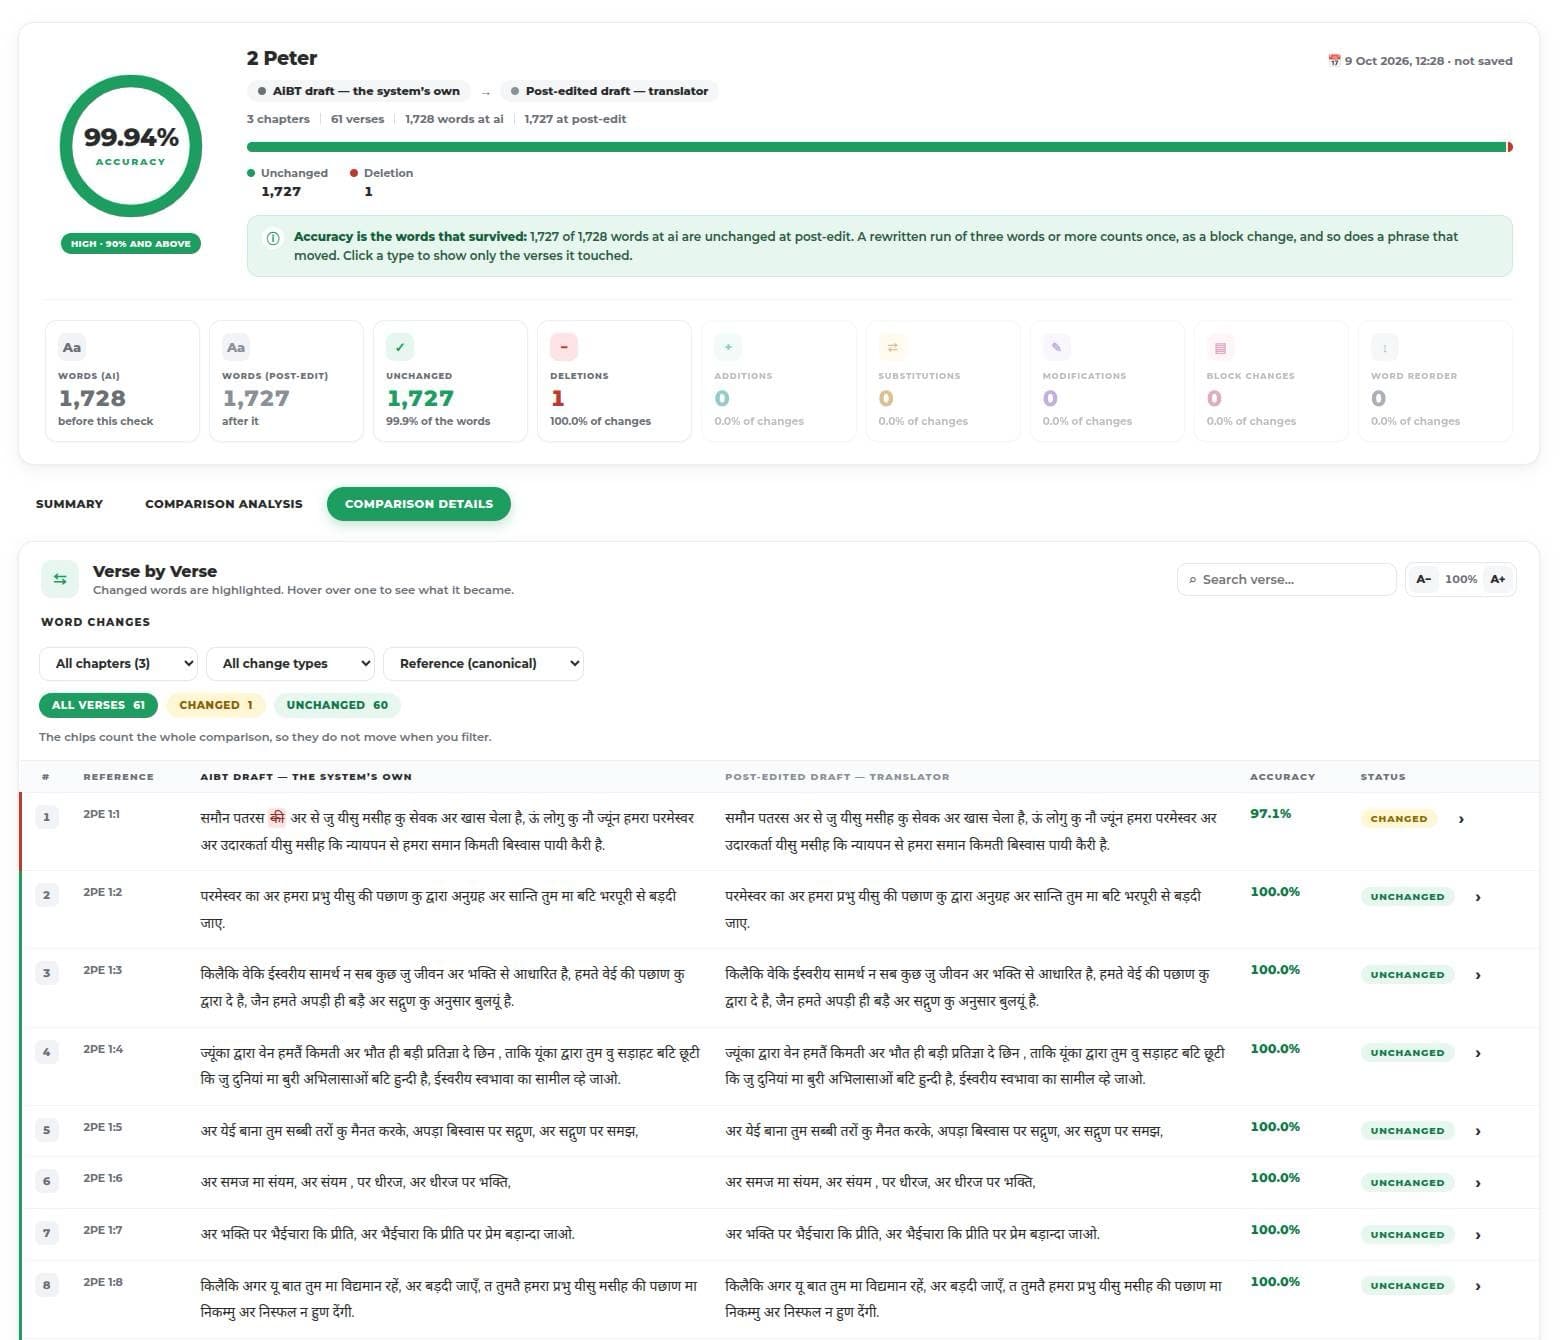
Task: Expand verse 2PE 1:1 row chevron
Action: click(1461, 819)
